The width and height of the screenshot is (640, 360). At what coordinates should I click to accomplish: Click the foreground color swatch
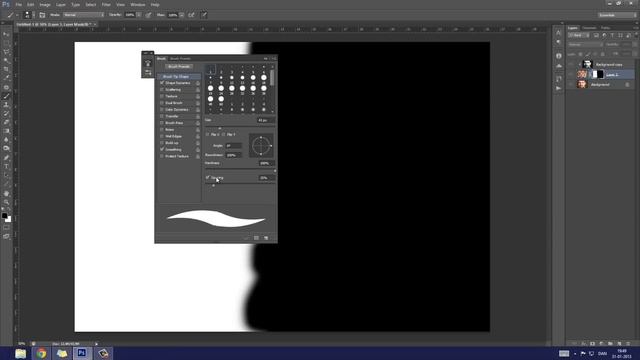4,215
